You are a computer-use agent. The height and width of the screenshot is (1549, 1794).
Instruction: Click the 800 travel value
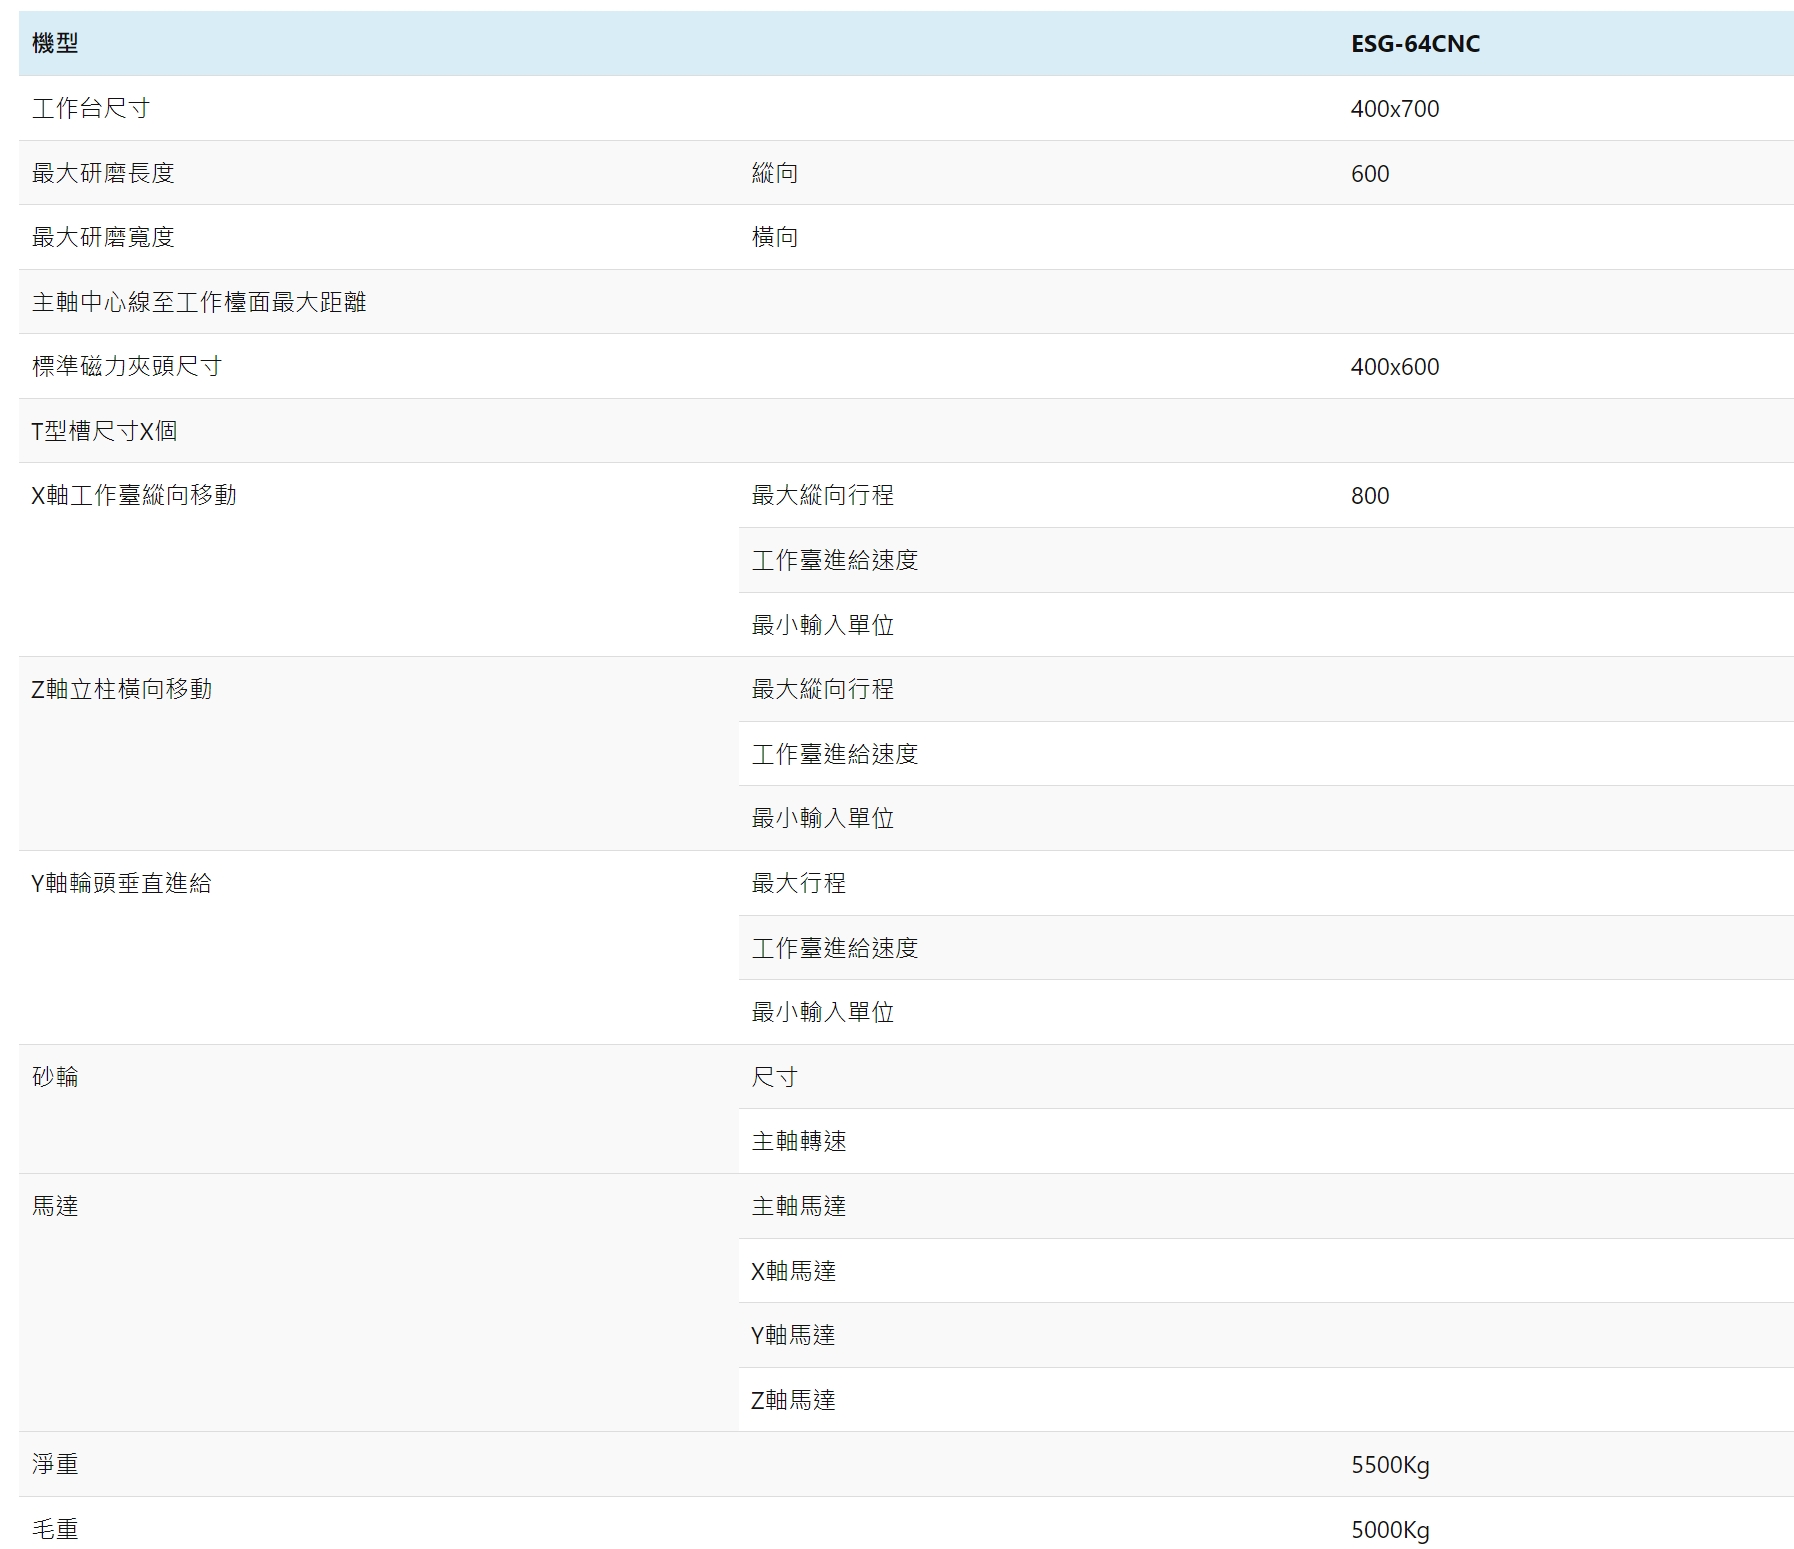[1370, 496]
